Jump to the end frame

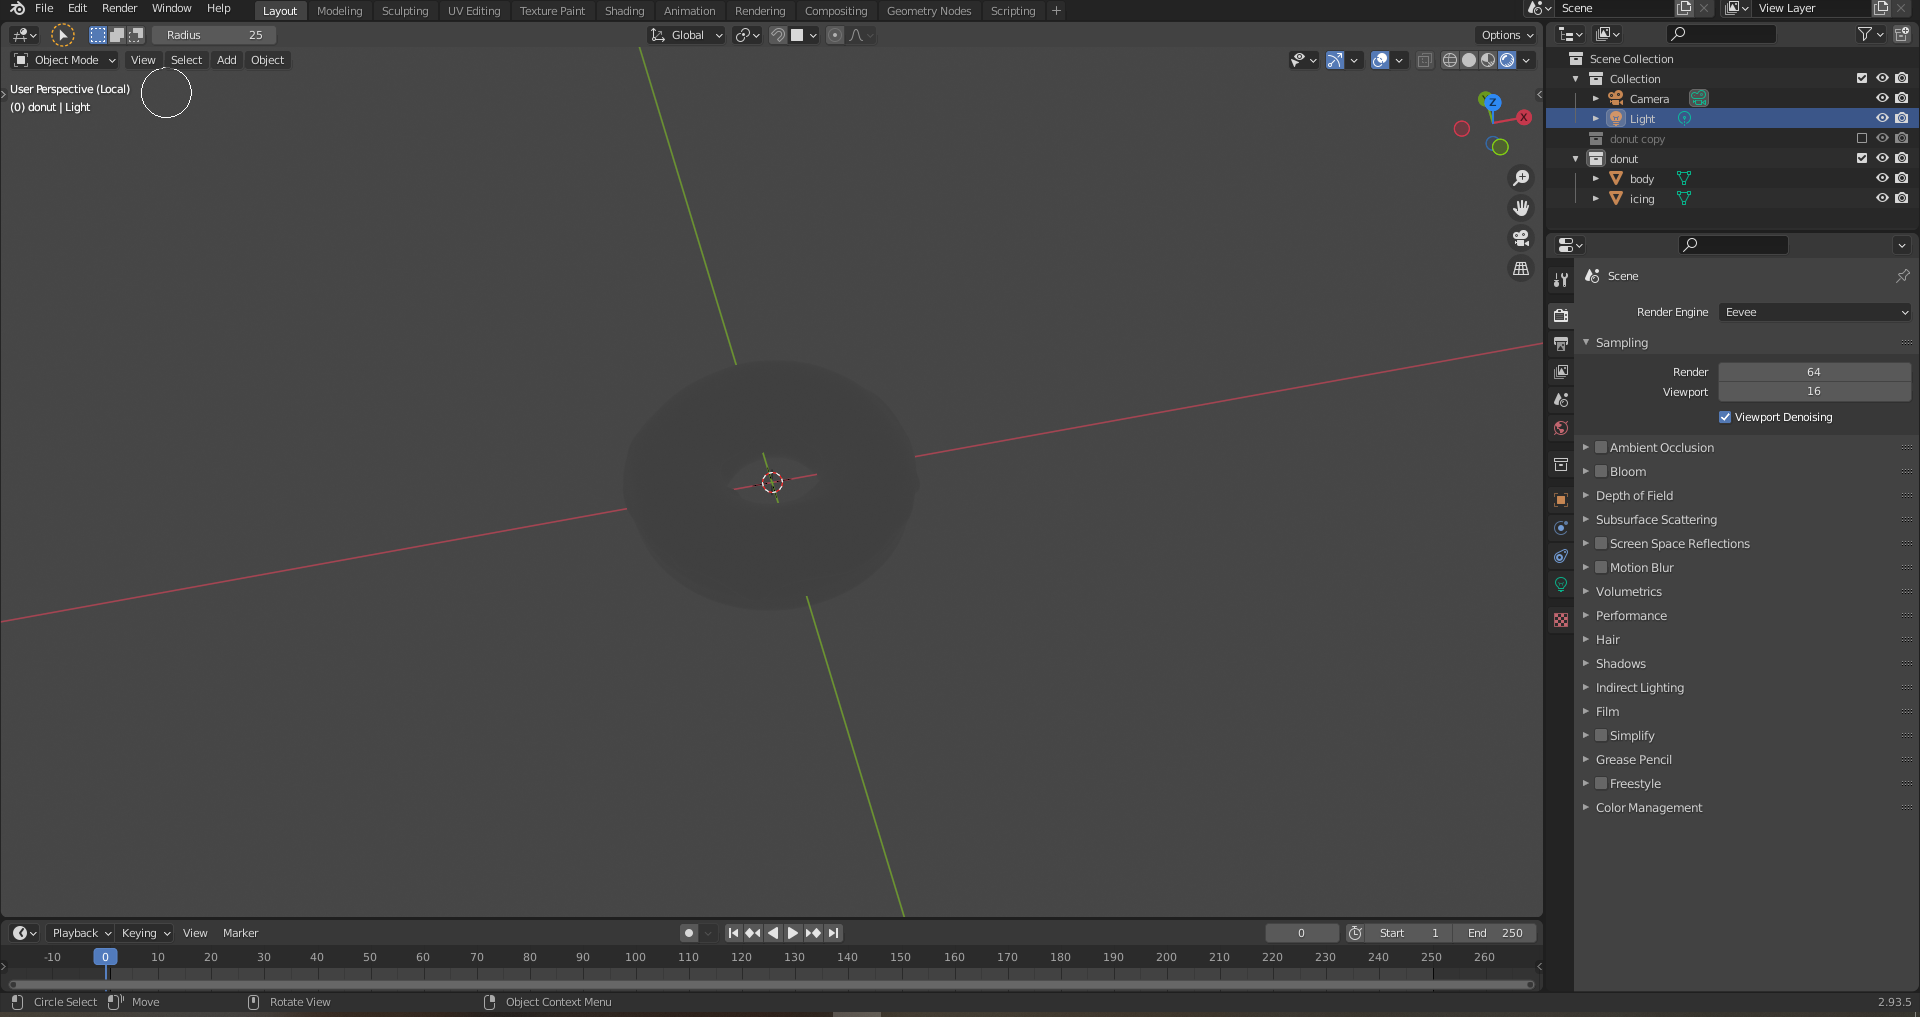click(833, 933)
